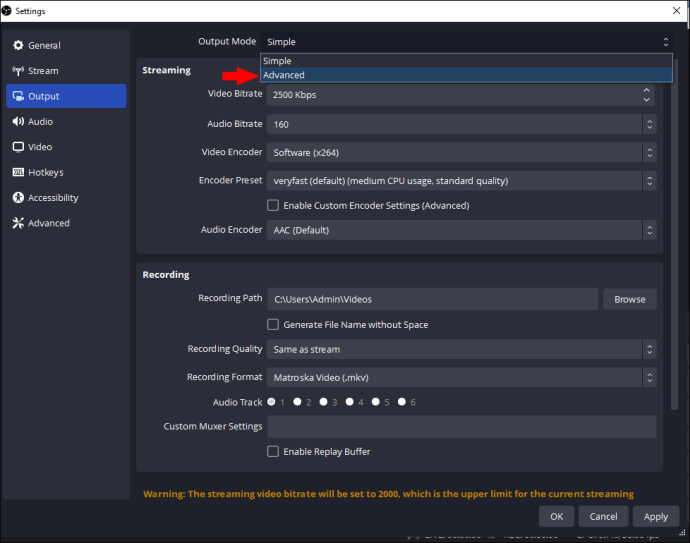Open the Audio Bitrate dropdown
690x543 pixels.
[461, 124]
